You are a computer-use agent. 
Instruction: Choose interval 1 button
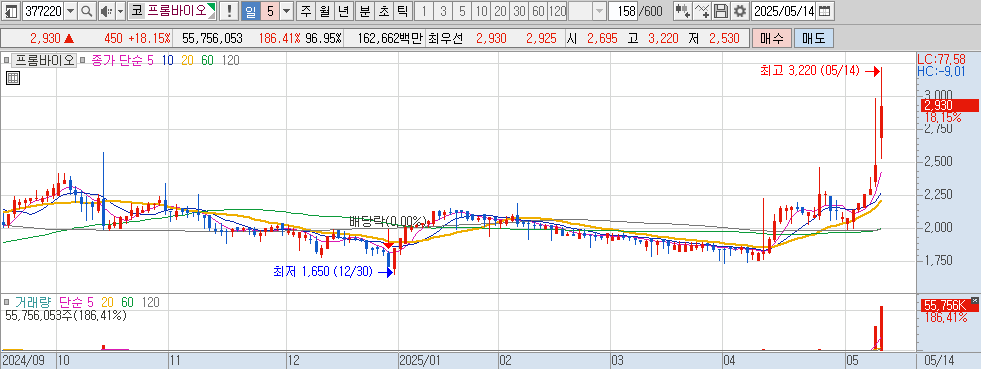click(x=425, y=11)
